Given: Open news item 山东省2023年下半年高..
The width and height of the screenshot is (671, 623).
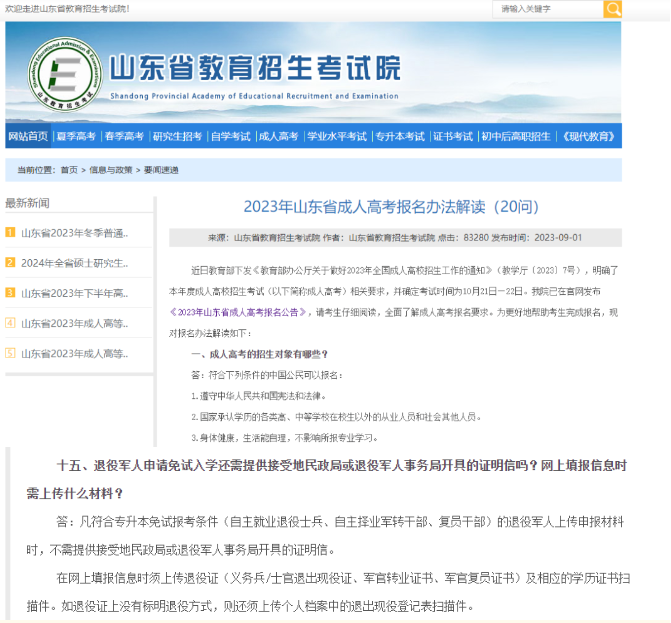Looking at the screenshot, I should coord(74,294).
